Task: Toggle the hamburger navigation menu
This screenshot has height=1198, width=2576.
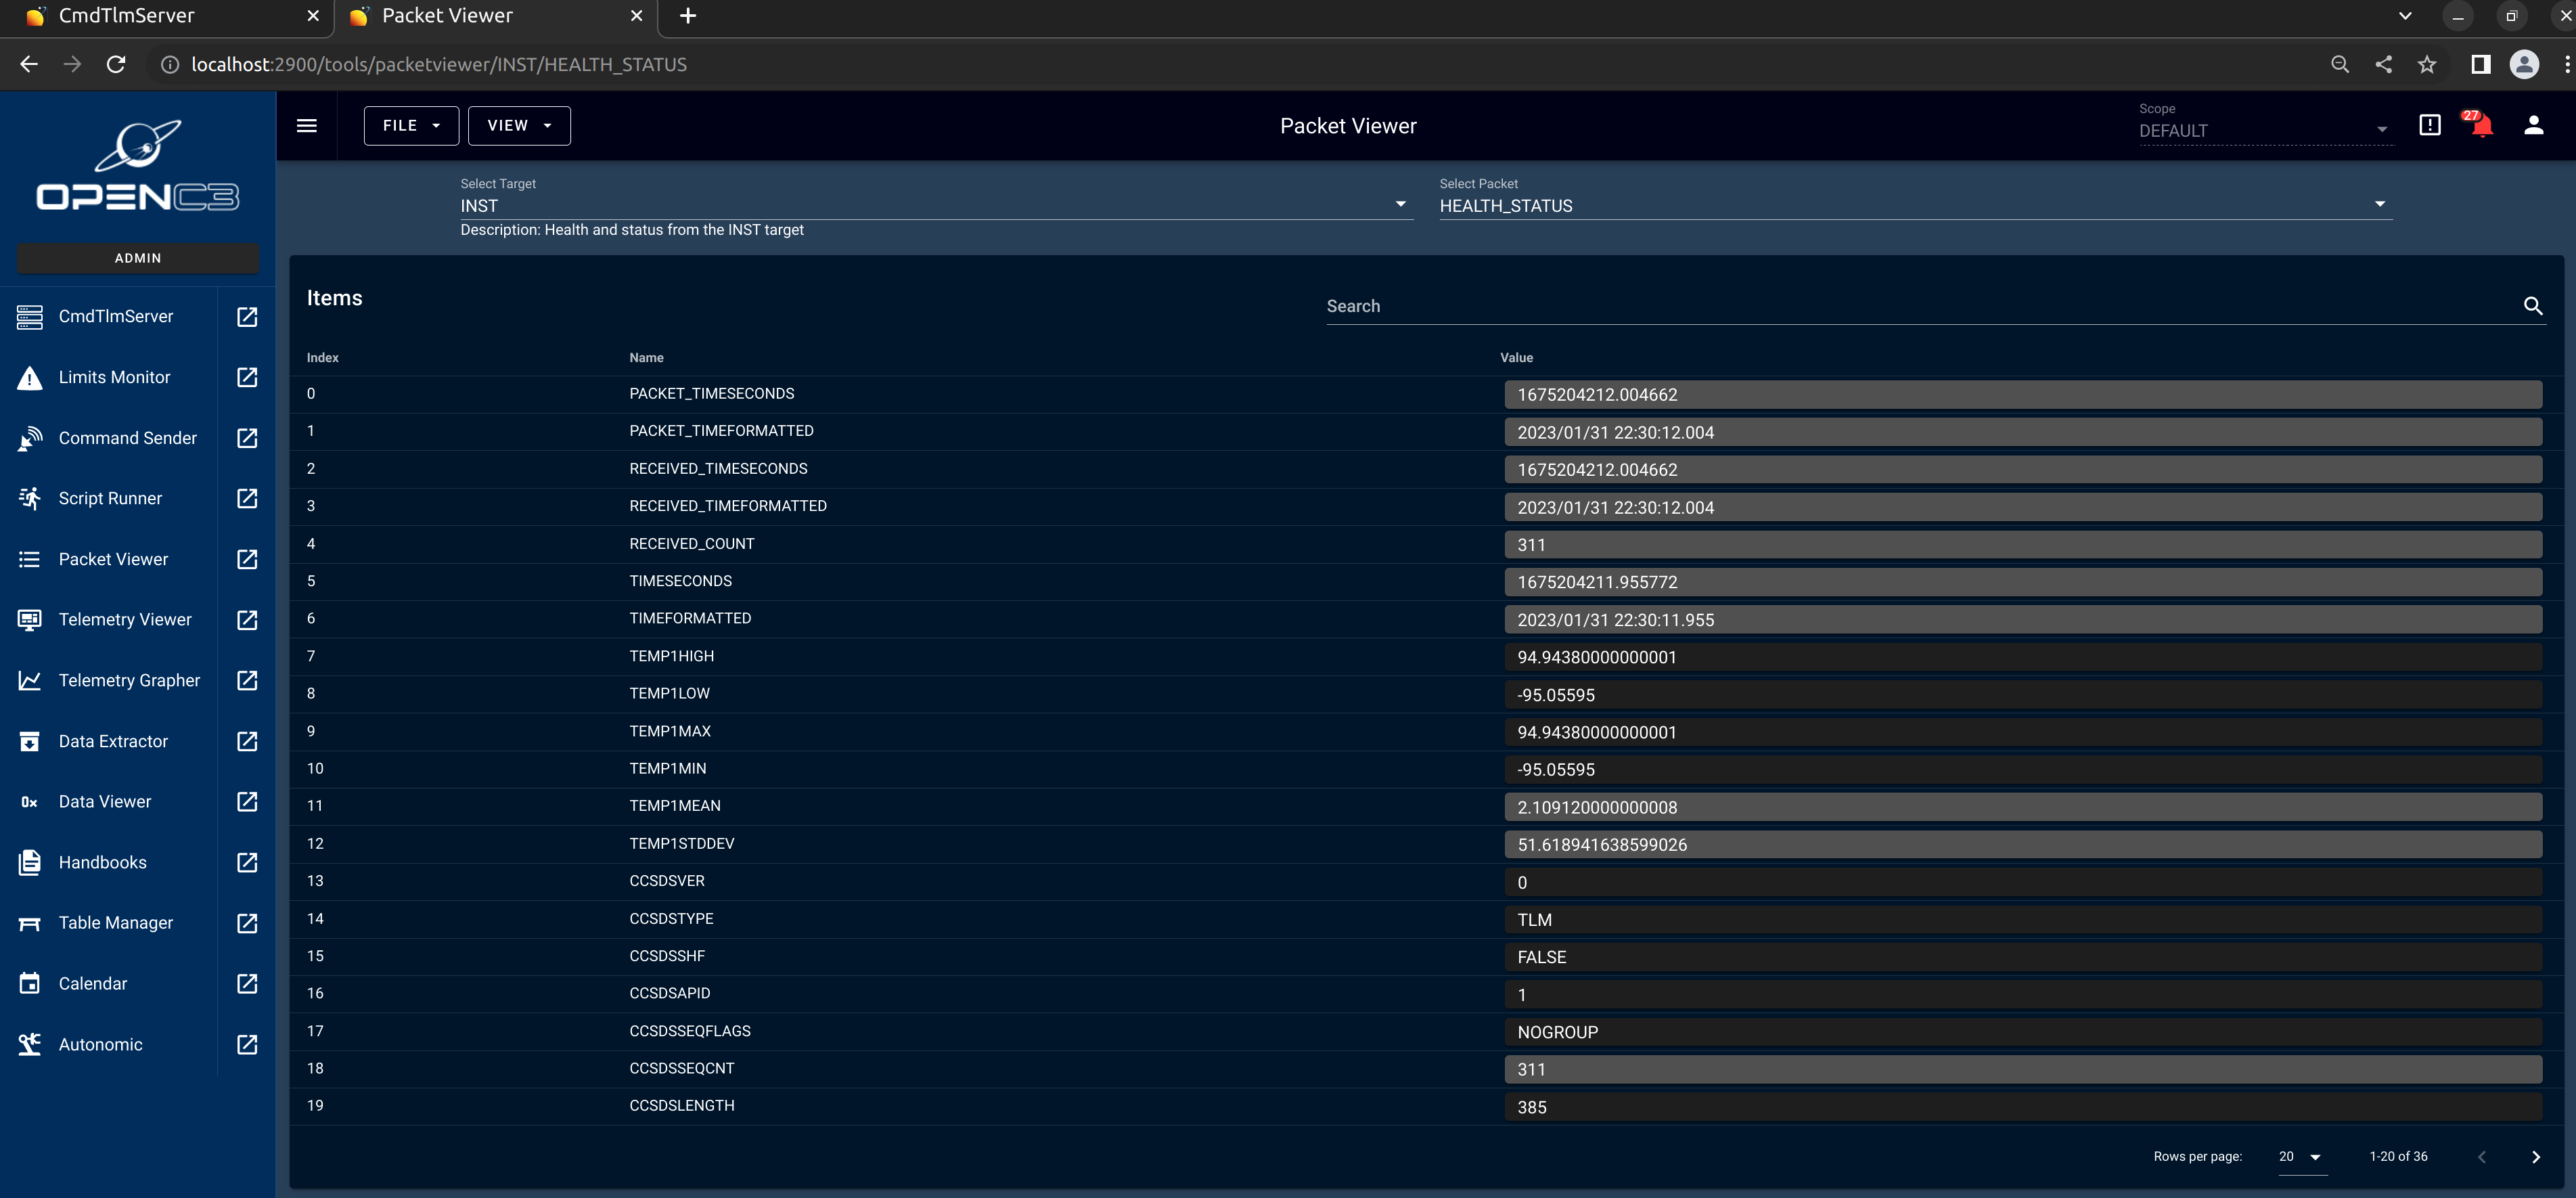Action: 307,126
